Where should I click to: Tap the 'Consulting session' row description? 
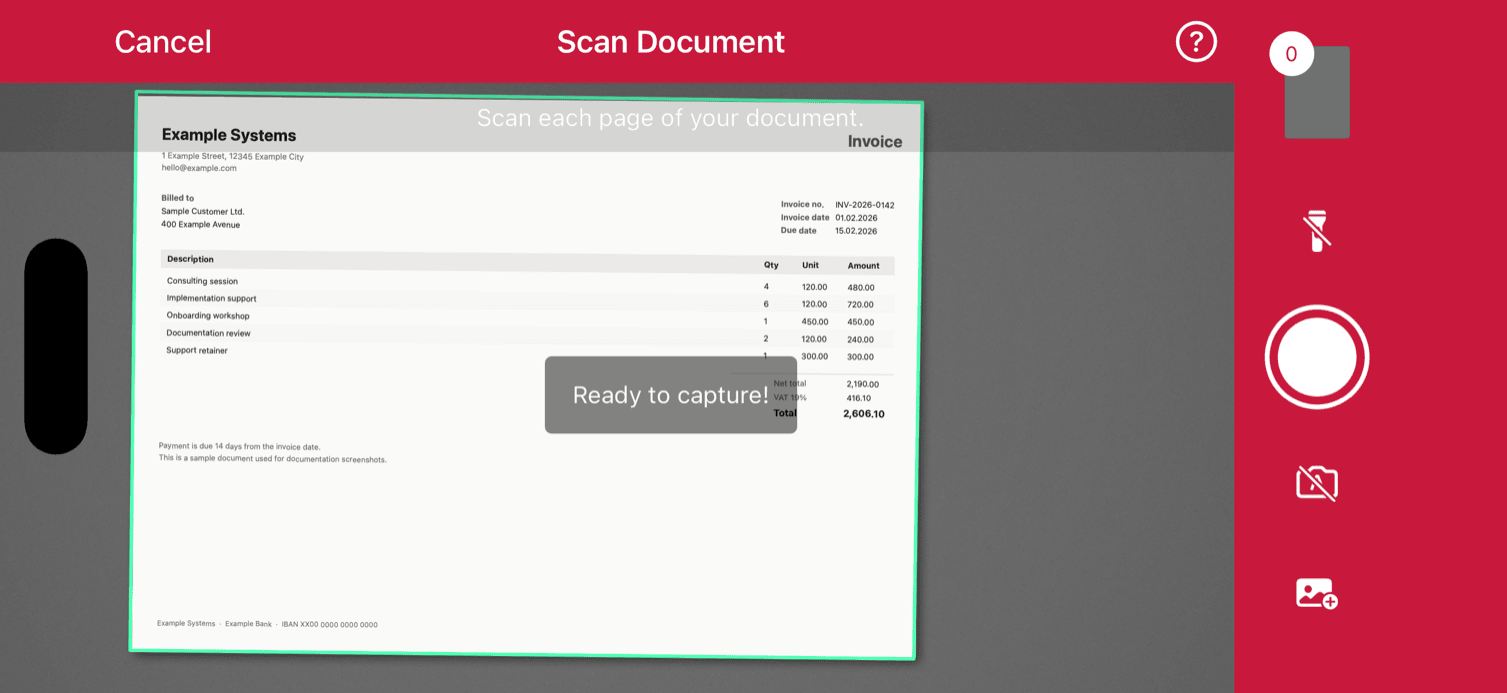click(x=202, y=281)
